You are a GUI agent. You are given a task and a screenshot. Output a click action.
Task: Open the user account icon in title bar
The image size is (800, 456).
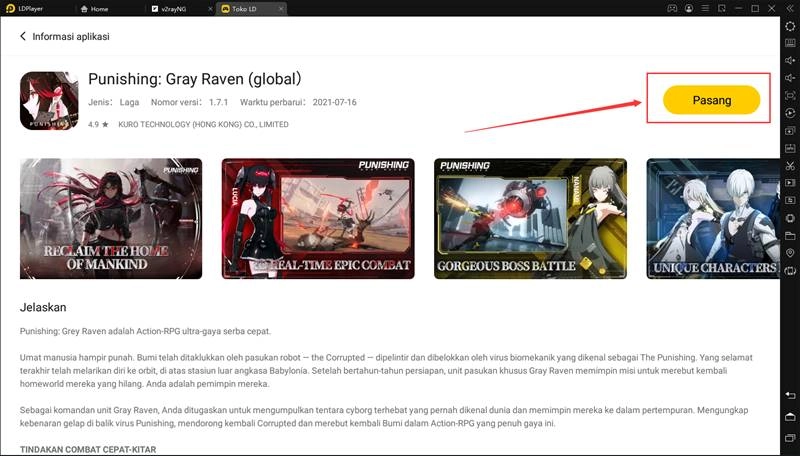click(x=689, y=8)
